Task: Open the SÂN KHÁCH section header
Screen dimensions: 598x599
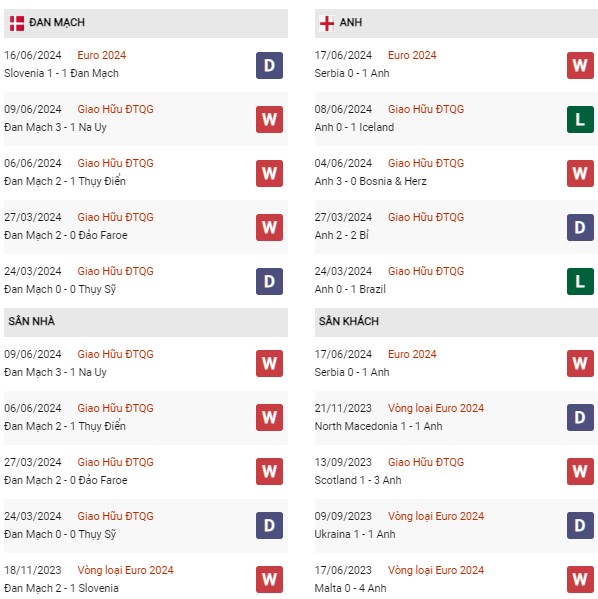Action: click(x=456, y=322)
